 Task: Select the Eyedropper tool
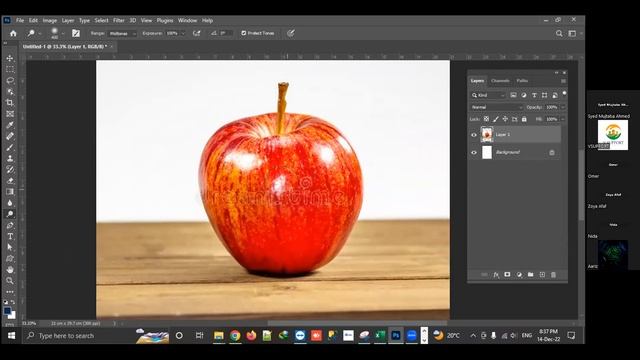(x=10, y=125)
